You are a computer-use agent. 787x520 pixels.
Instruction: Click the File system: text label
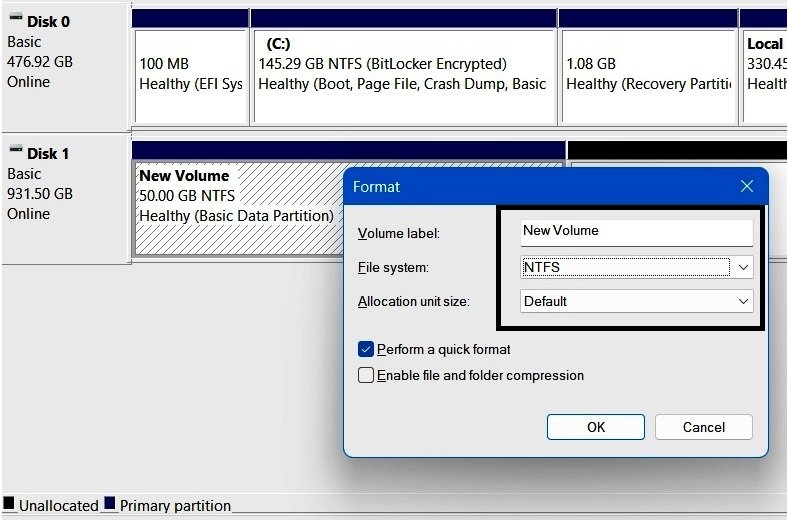click(393, 268)
